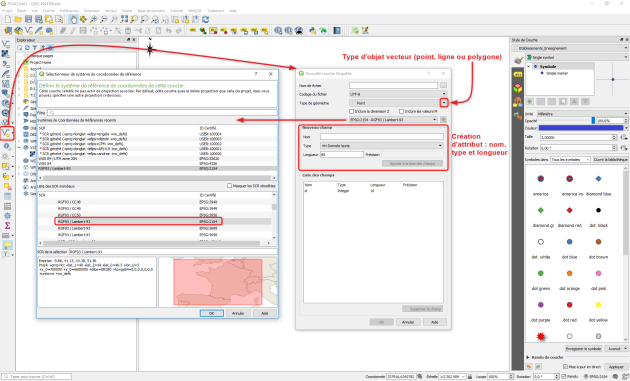Tick the Masquer les SCR obsolètes checkbox
The width and height of the screenshot is (630, 381).
(x=229, y=186)
